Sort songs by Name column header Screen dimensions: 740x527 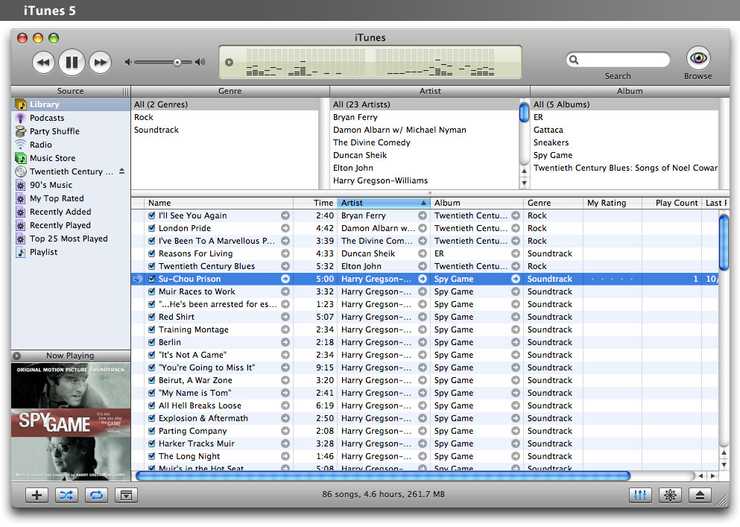[x=219, y=203]
